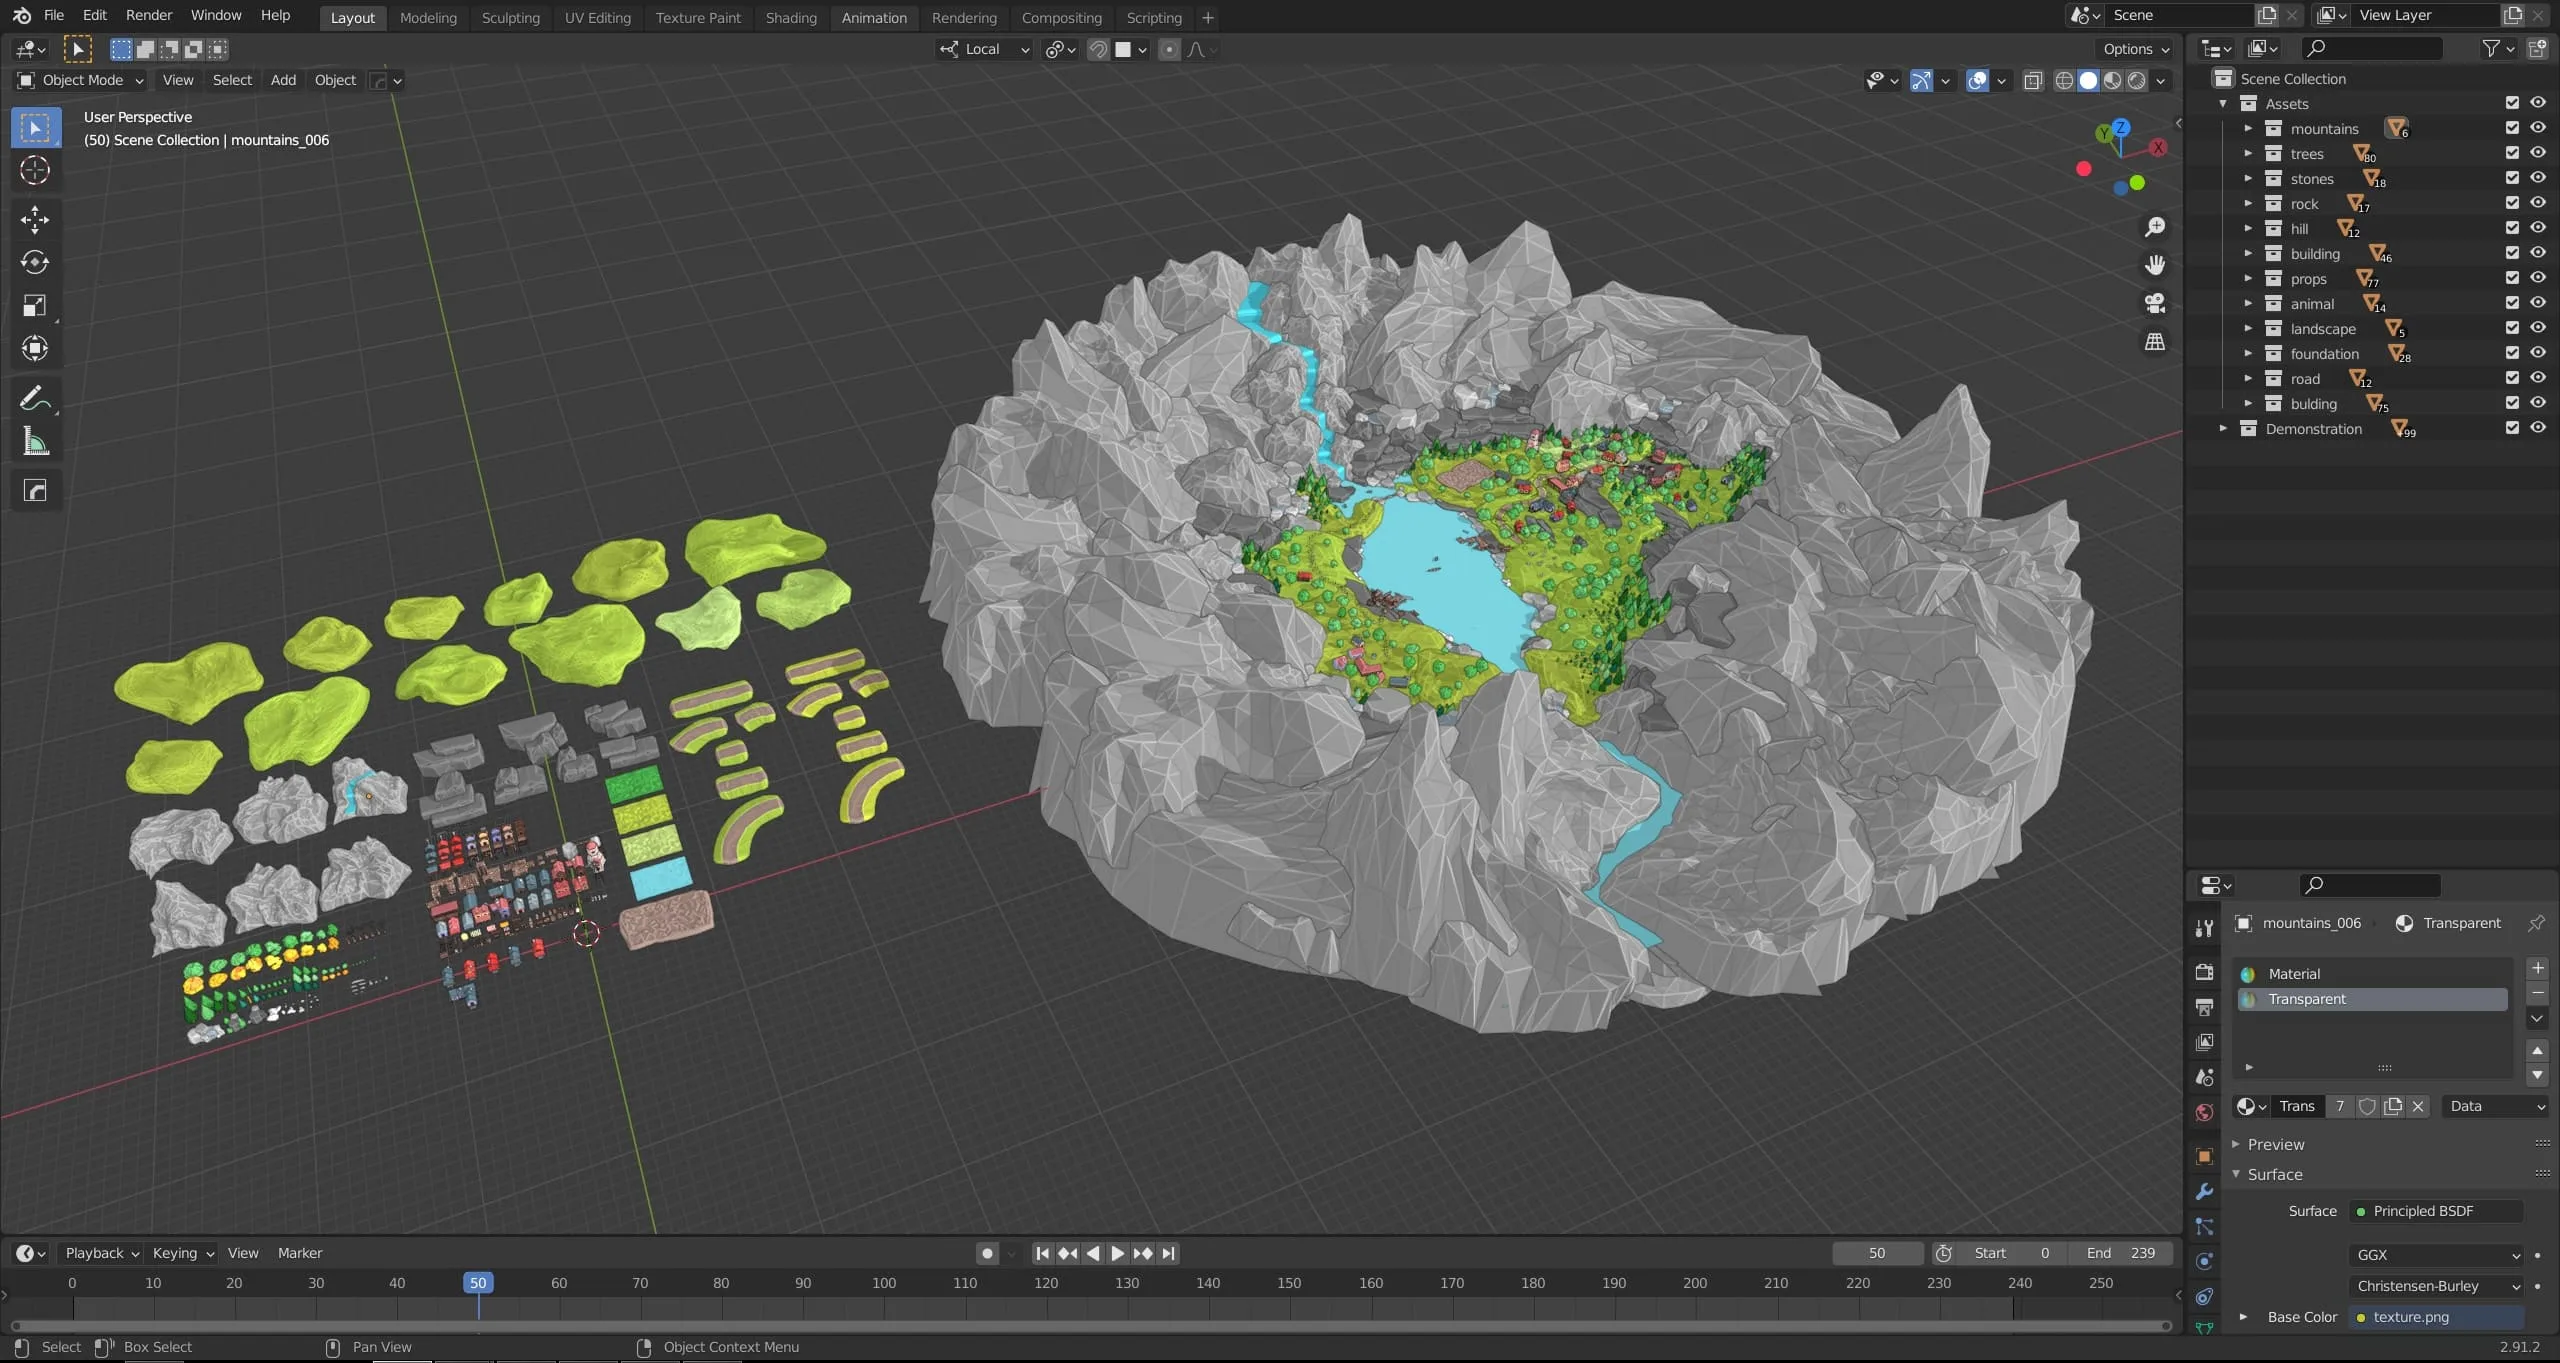Viewport: 2560px width, 1363px height.
Task: Open the timeline Marker menu
Action: [300, 1253]
